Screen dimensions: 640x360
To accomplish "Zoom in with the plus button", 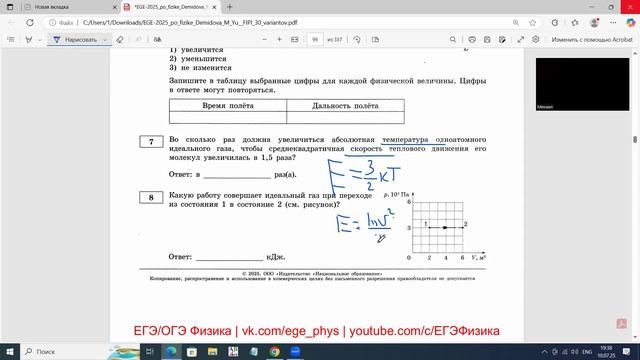I will [280, 40].
